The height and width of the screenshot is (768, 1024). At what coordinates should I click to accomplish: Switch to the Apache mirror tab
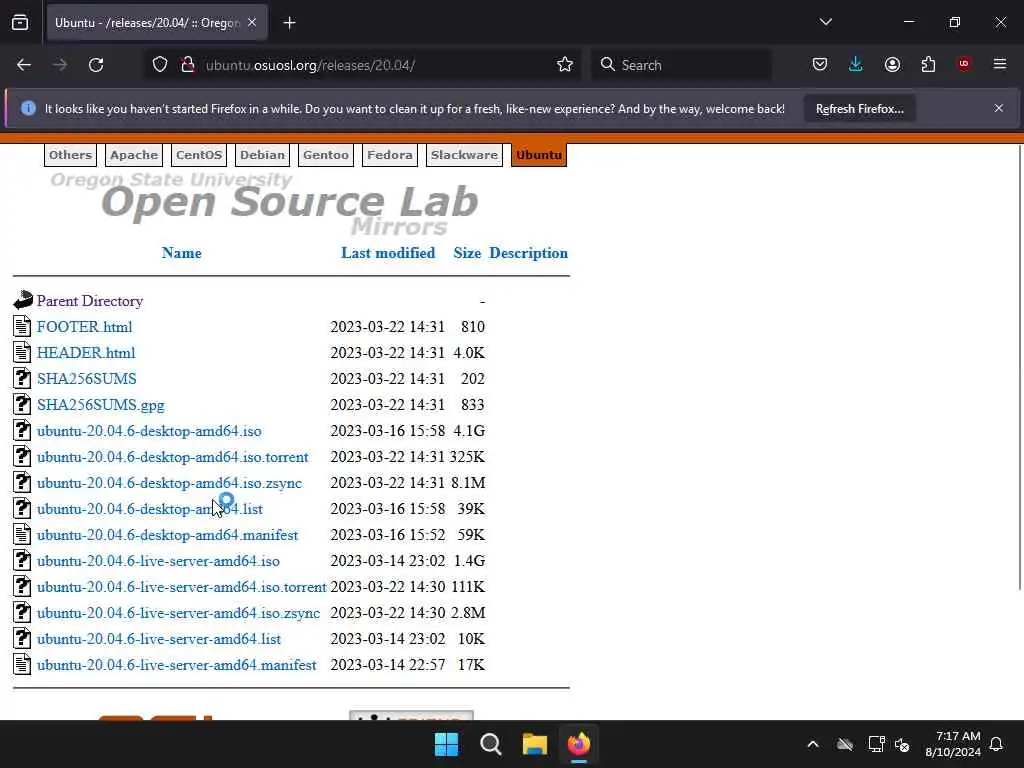point(134,155)
